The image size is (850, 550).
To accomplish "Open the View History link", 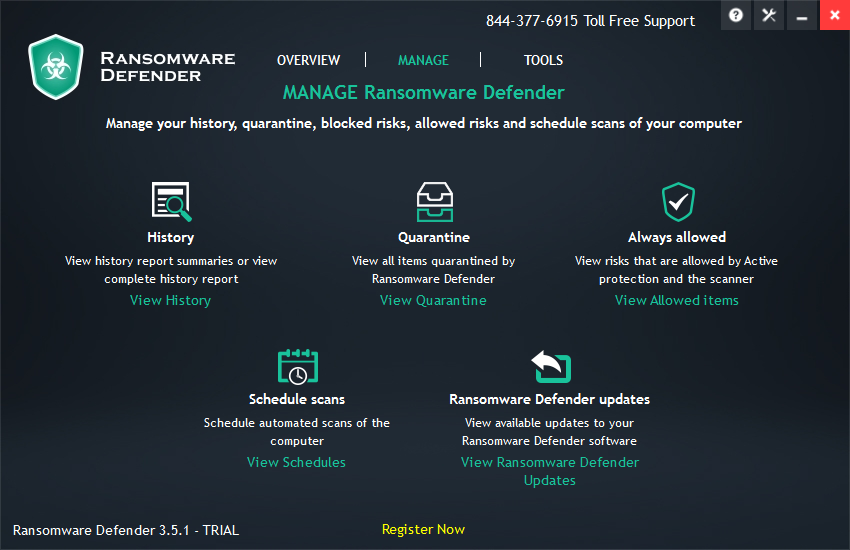I will point(170,300).
